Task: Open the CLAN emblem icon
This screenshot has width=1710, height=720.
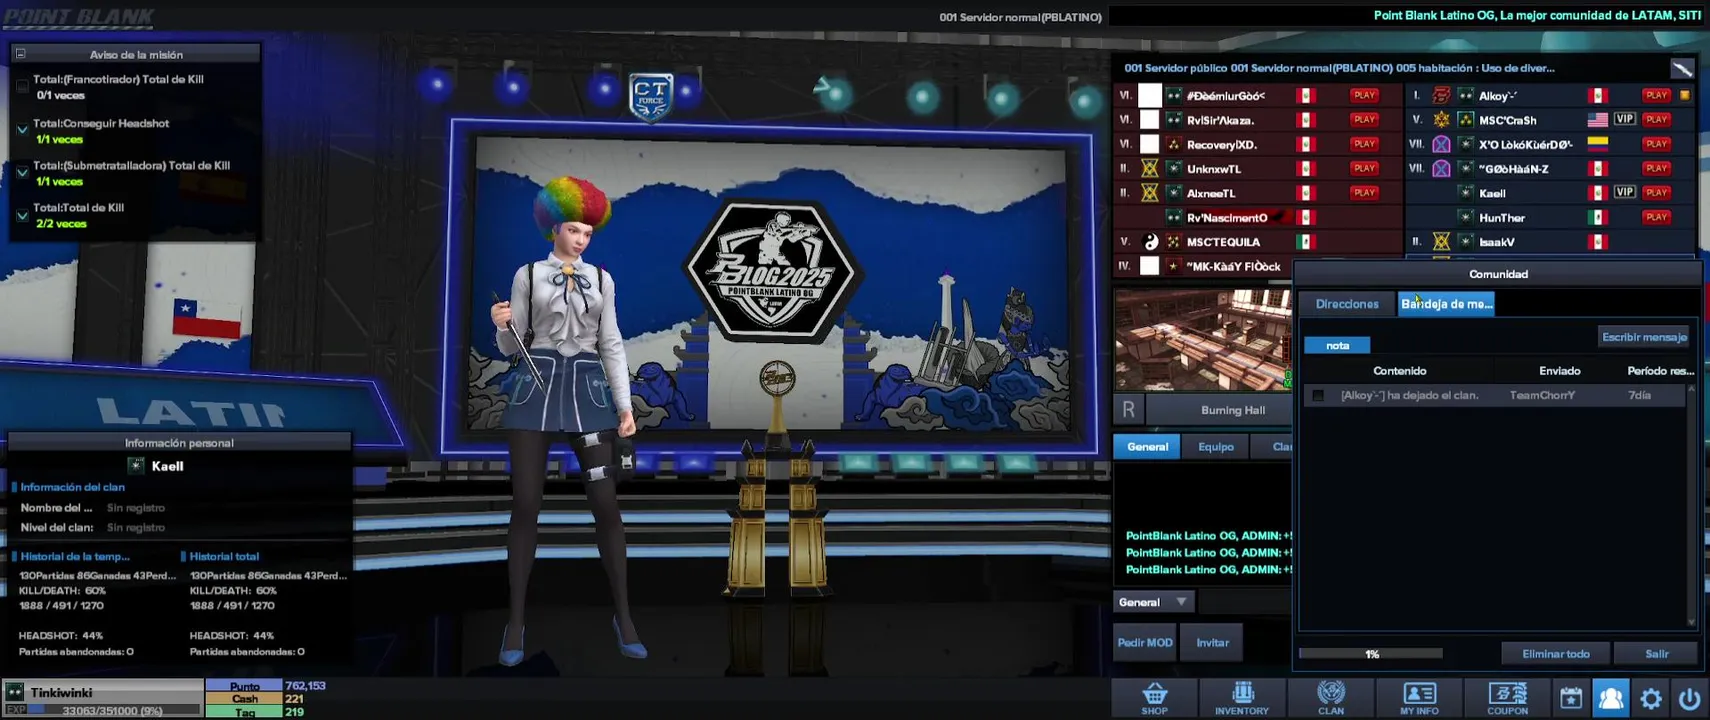Action: (x=1331, y=698)
